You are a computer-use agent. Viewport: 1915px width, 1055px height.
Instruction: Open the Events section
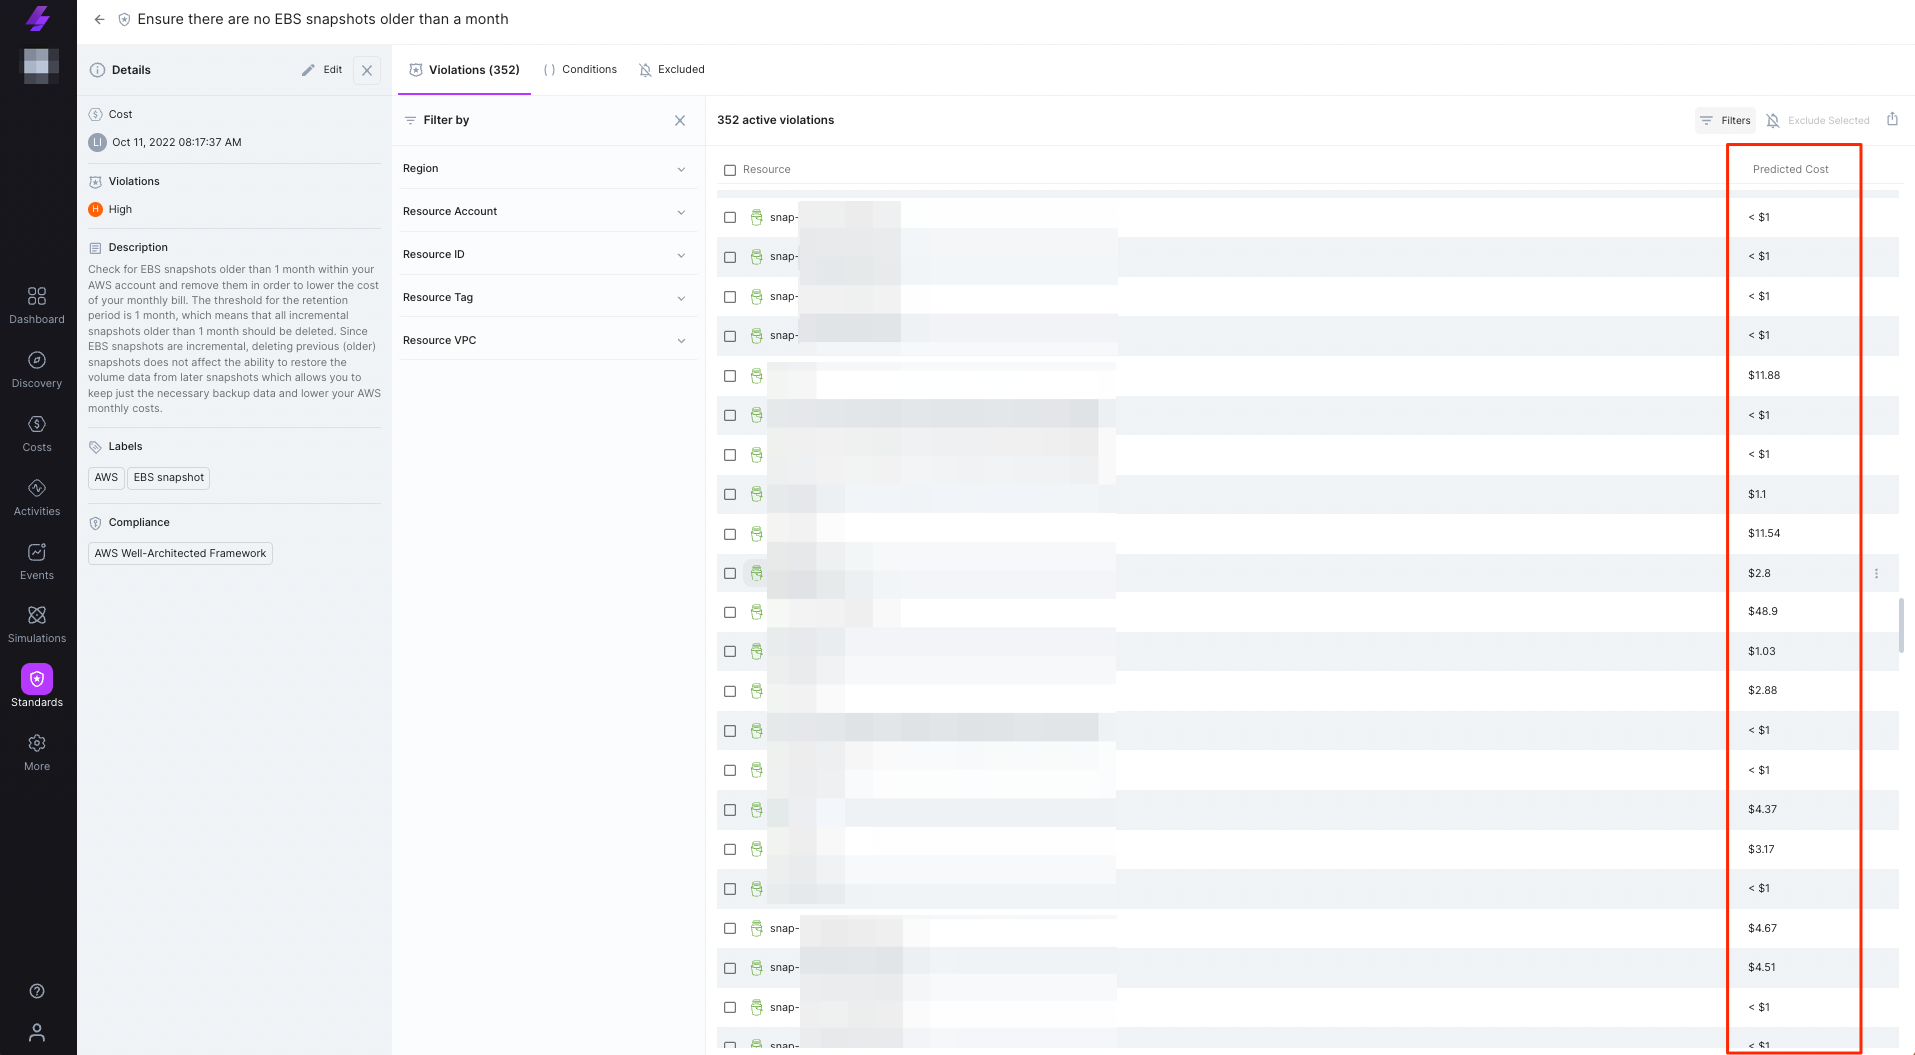click(x=37, y=560)
